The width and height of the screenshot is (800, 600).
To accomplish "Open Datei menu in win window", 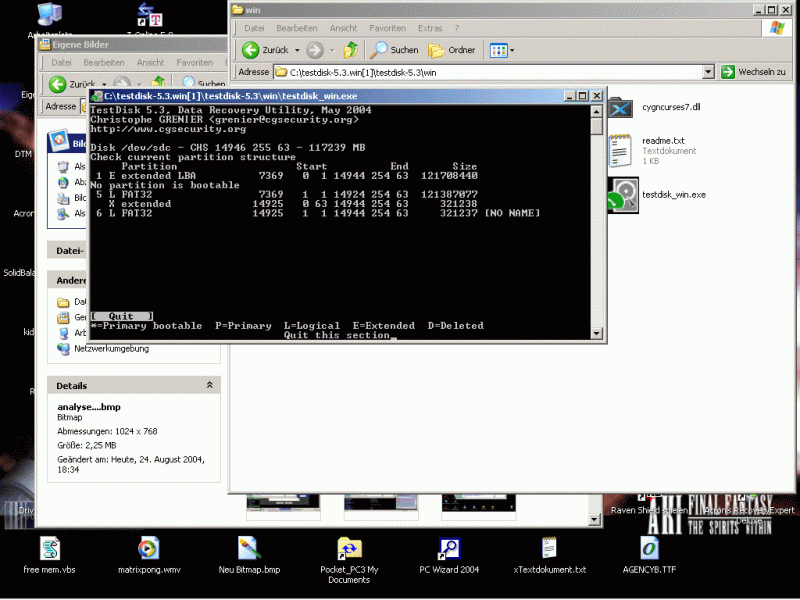I will coord(254,28).
